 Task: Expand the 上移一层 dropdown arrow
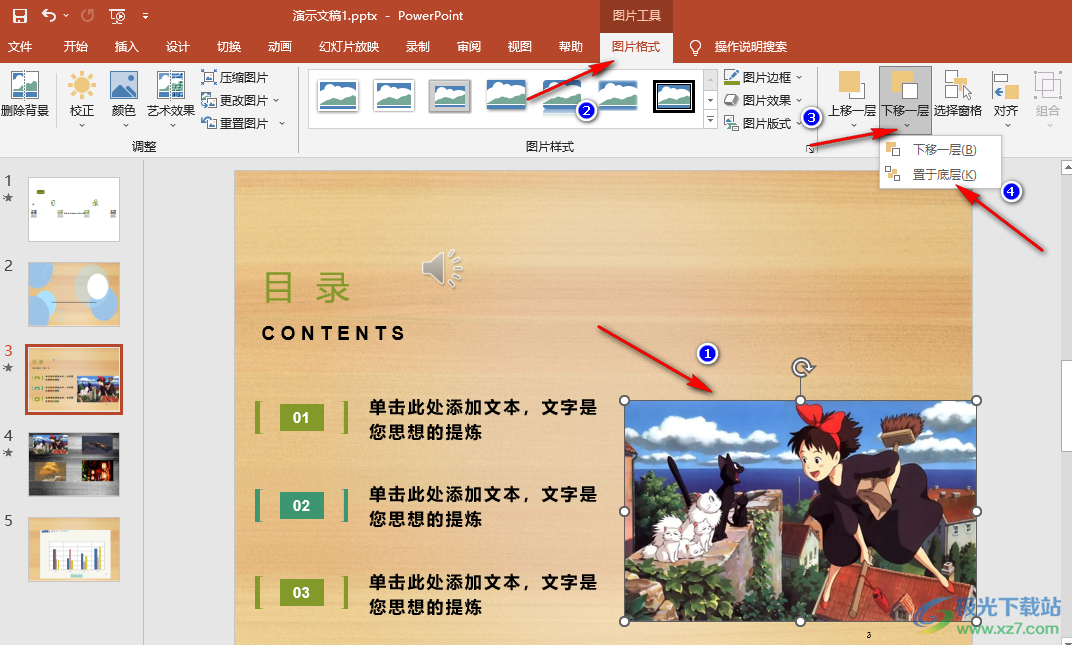point(853,125)
